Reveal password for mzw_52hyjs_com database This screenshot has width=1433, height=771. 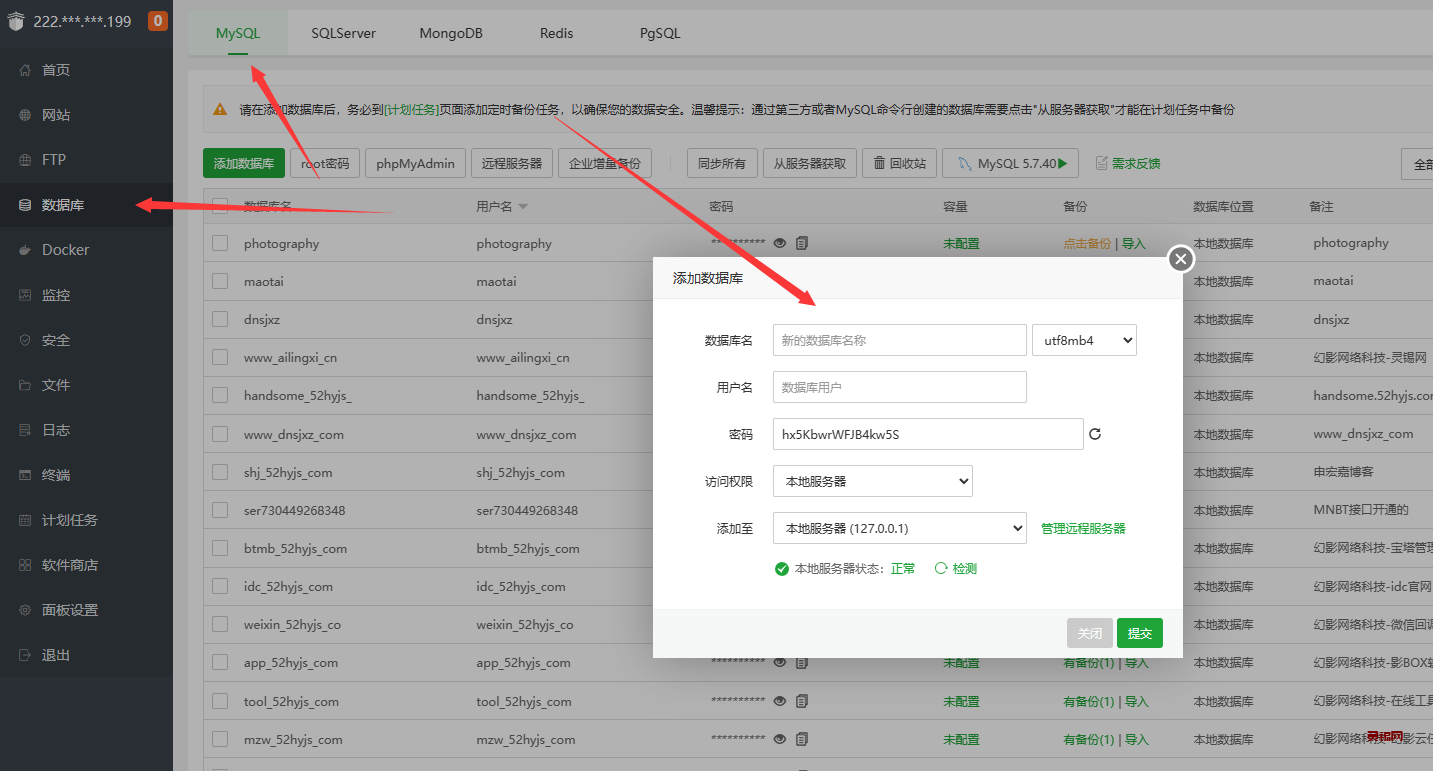coord(780,740)
